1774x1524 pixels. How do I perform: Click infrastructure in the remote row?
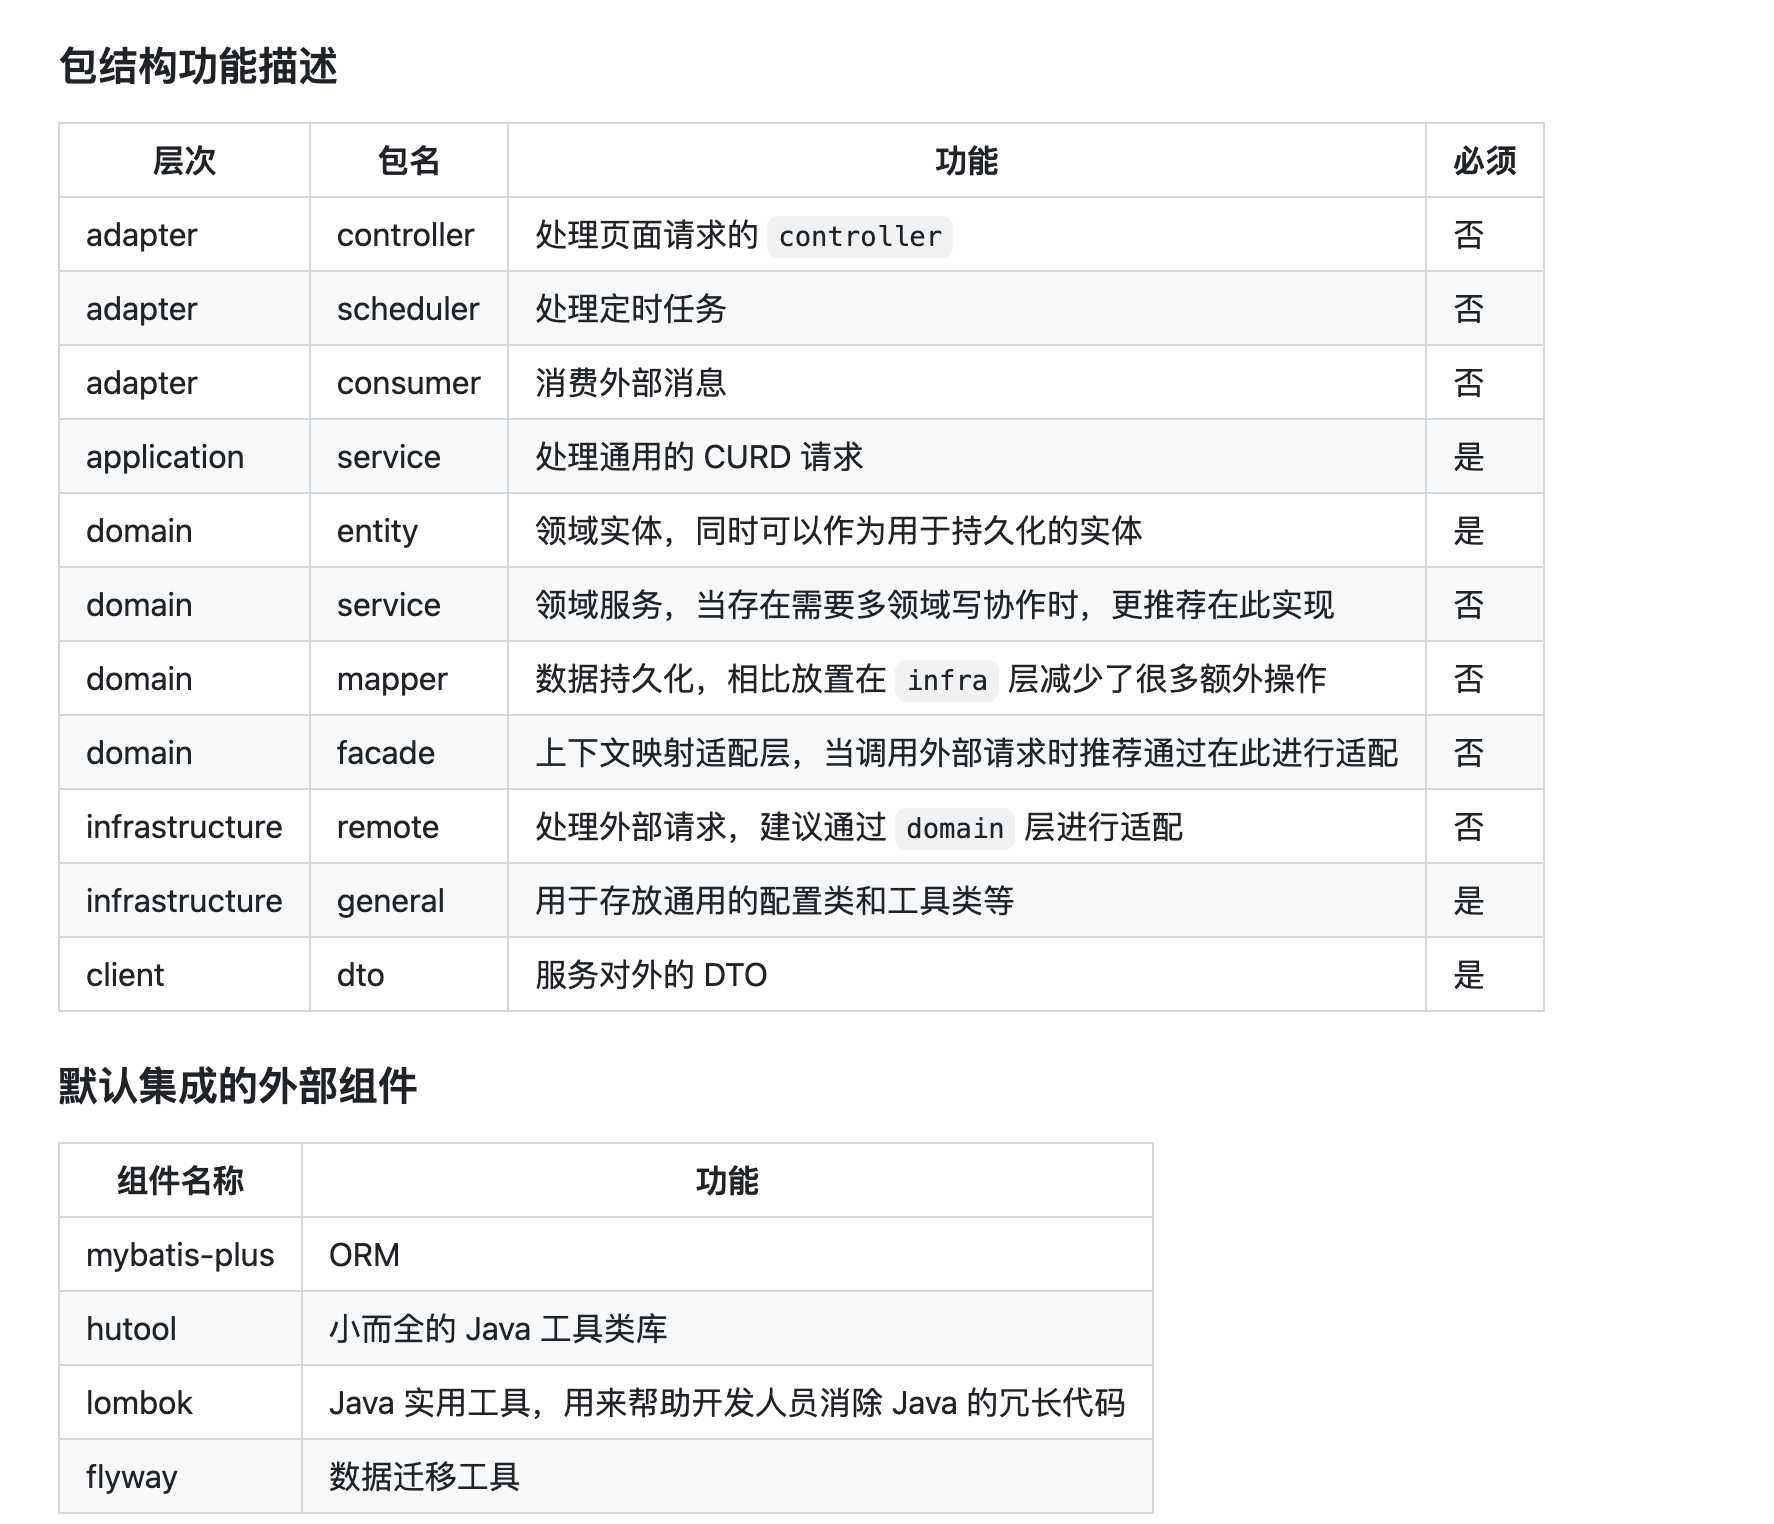[x=184, y=827]
